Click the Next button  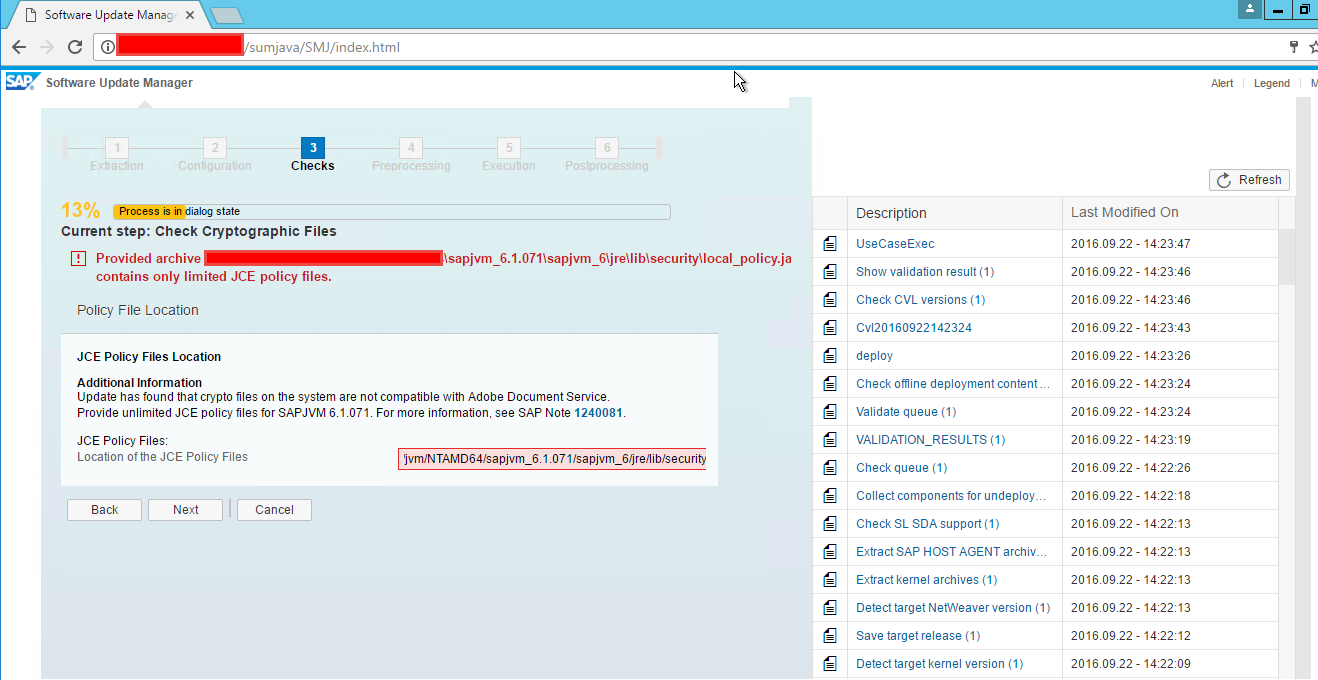[186, 510]
